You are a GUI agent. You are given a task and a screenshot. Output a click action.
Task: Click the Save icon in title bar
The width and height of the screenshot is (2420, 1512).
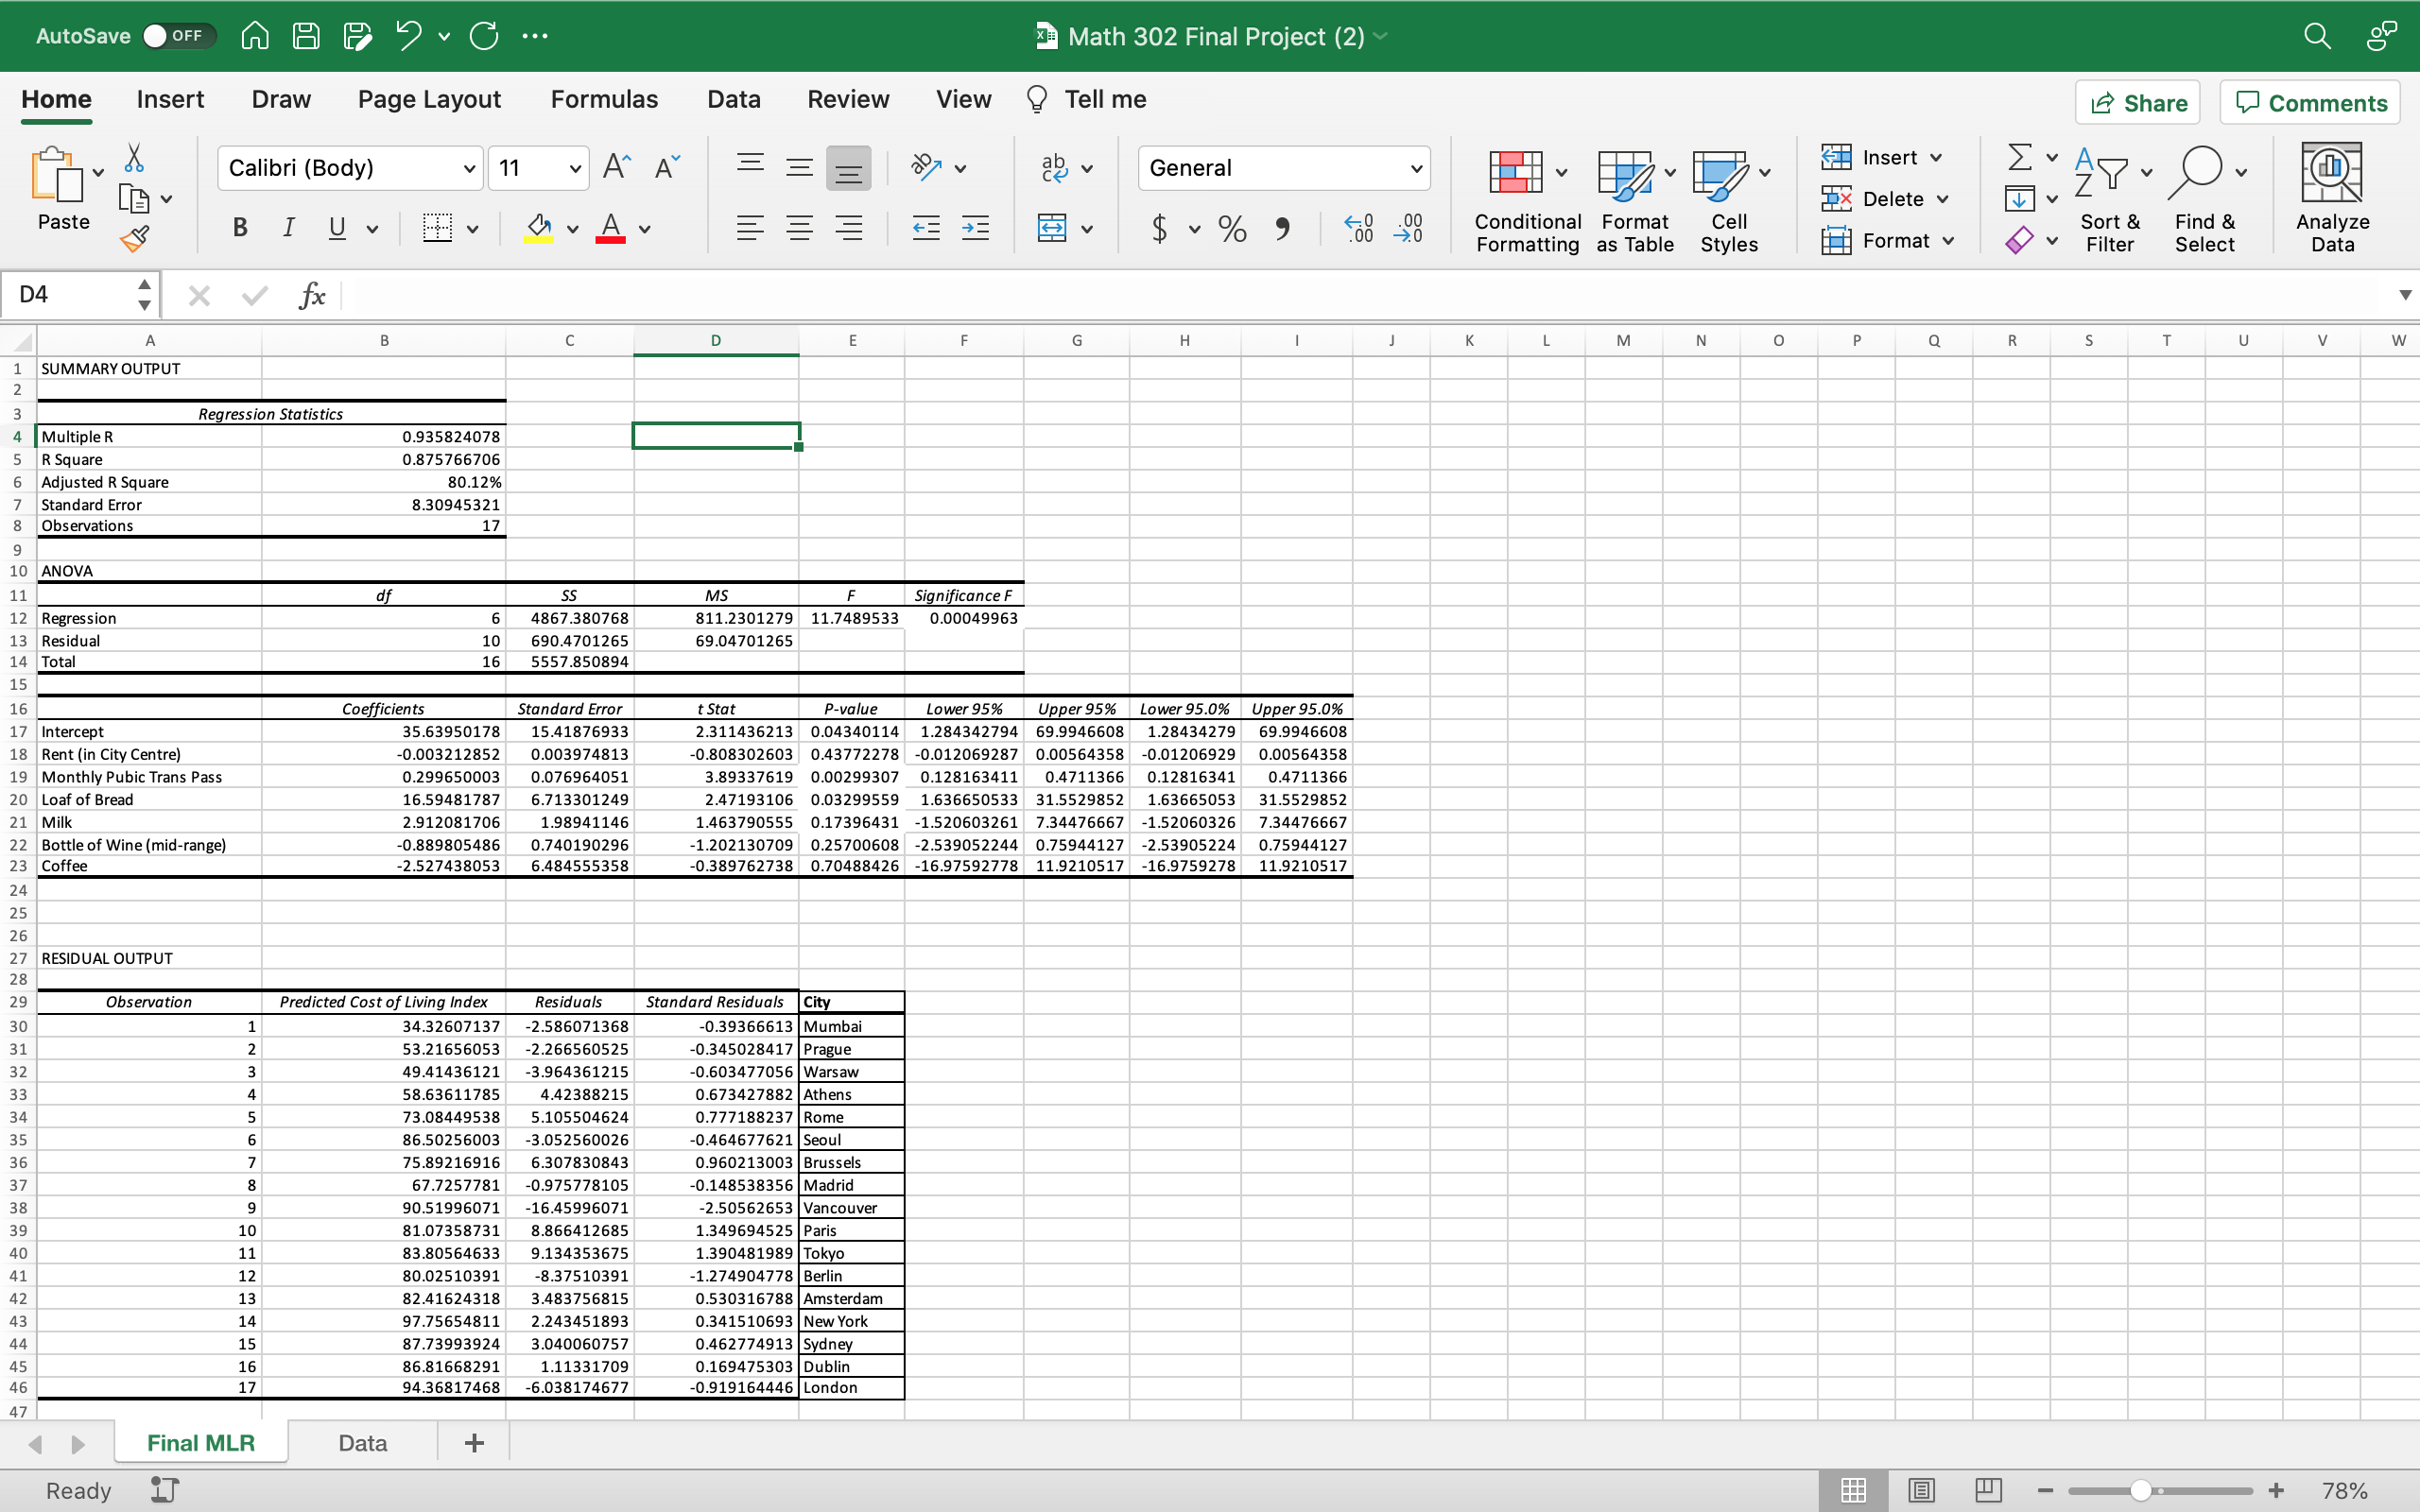click(306, 36)
